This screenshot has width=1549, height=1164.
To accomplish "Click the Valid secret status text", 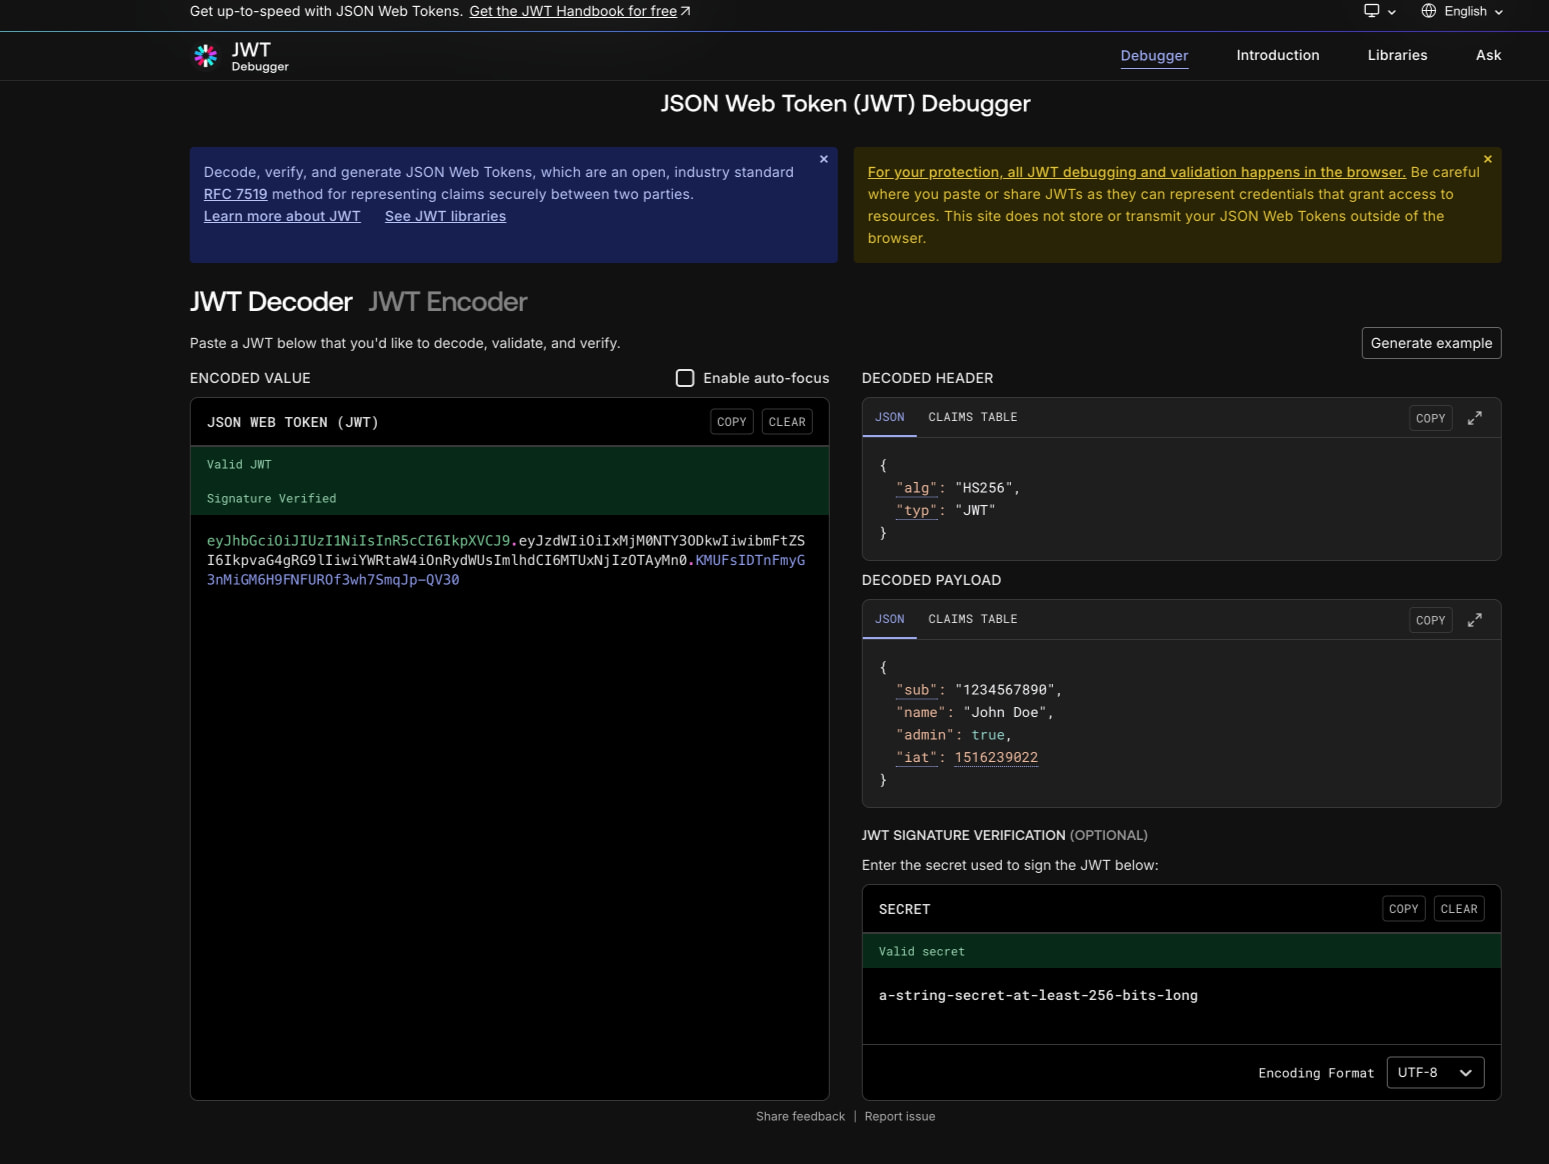I will [921, 951].
